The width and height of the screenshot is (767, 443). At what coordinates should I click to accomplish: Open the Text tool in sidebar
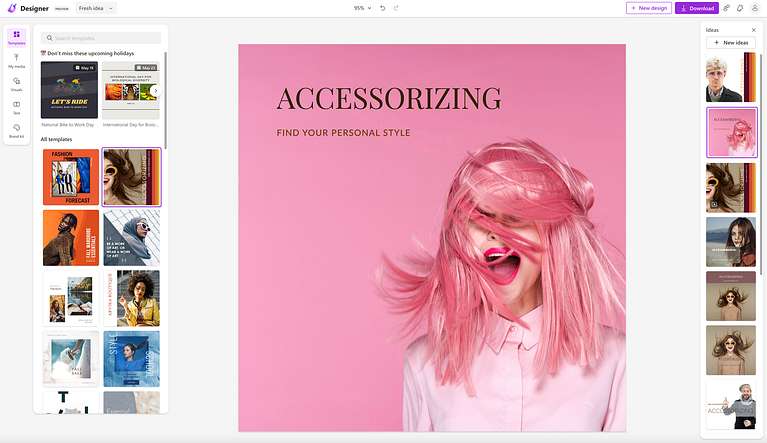coord(17,107)
